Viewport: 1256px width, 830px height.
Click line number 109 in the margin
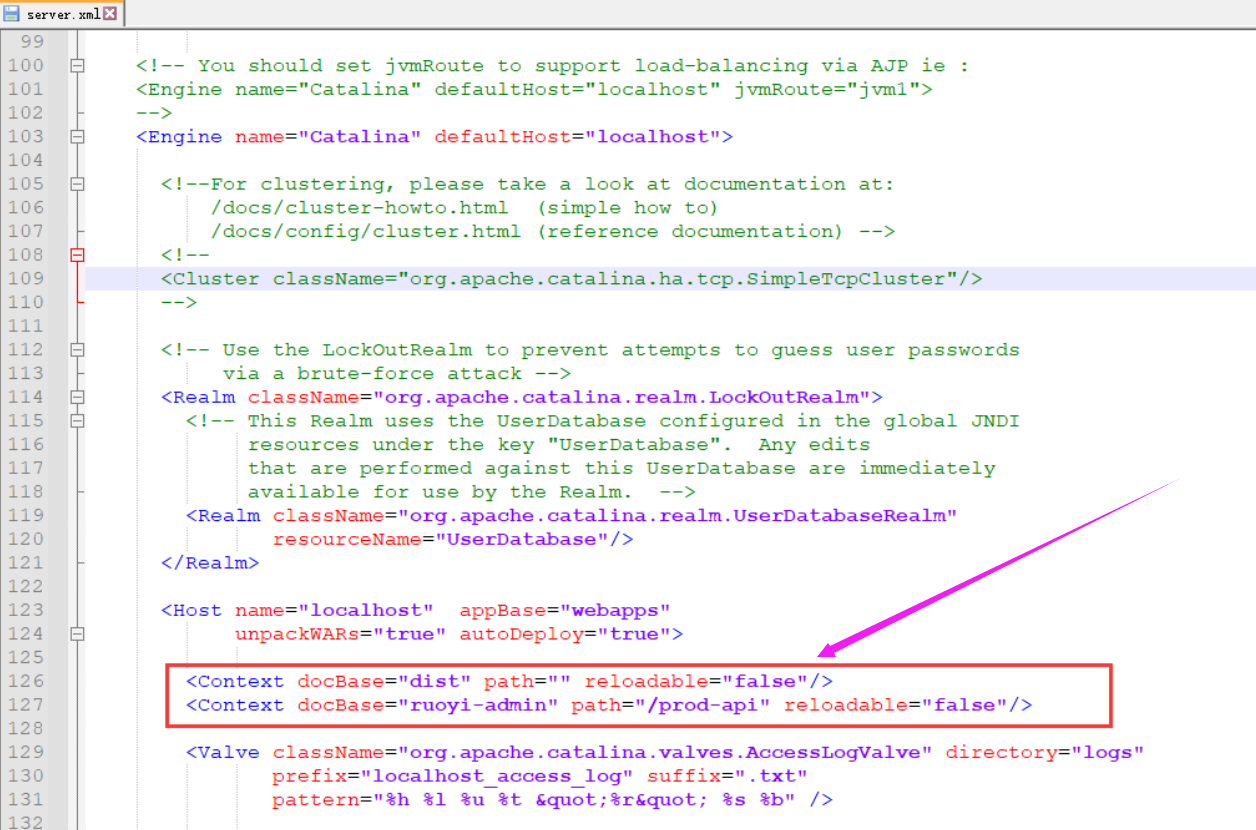[x=26, y=279]
